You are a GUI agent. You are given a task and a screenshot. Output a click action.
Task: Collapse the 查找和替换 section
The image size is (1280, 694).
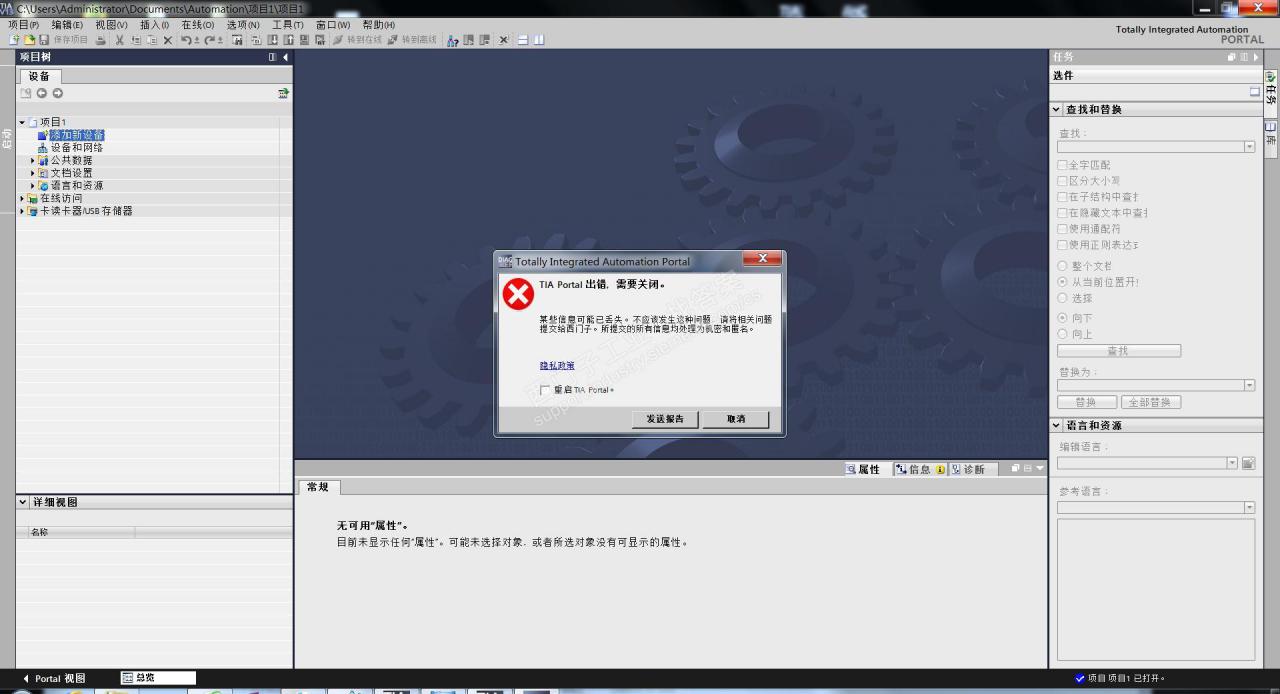(x=1056, y=109)
